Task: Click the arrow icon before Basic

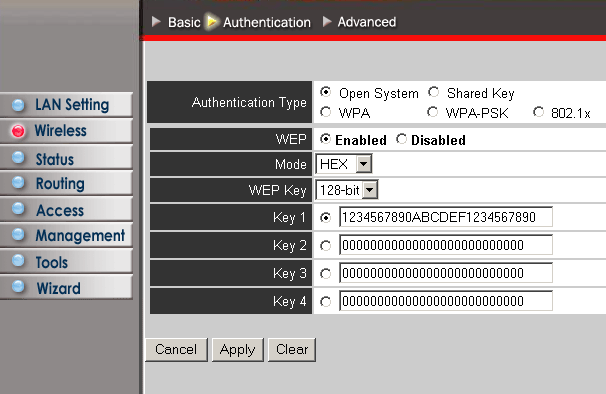Action: pyautogui.click(x=156, y=22)
